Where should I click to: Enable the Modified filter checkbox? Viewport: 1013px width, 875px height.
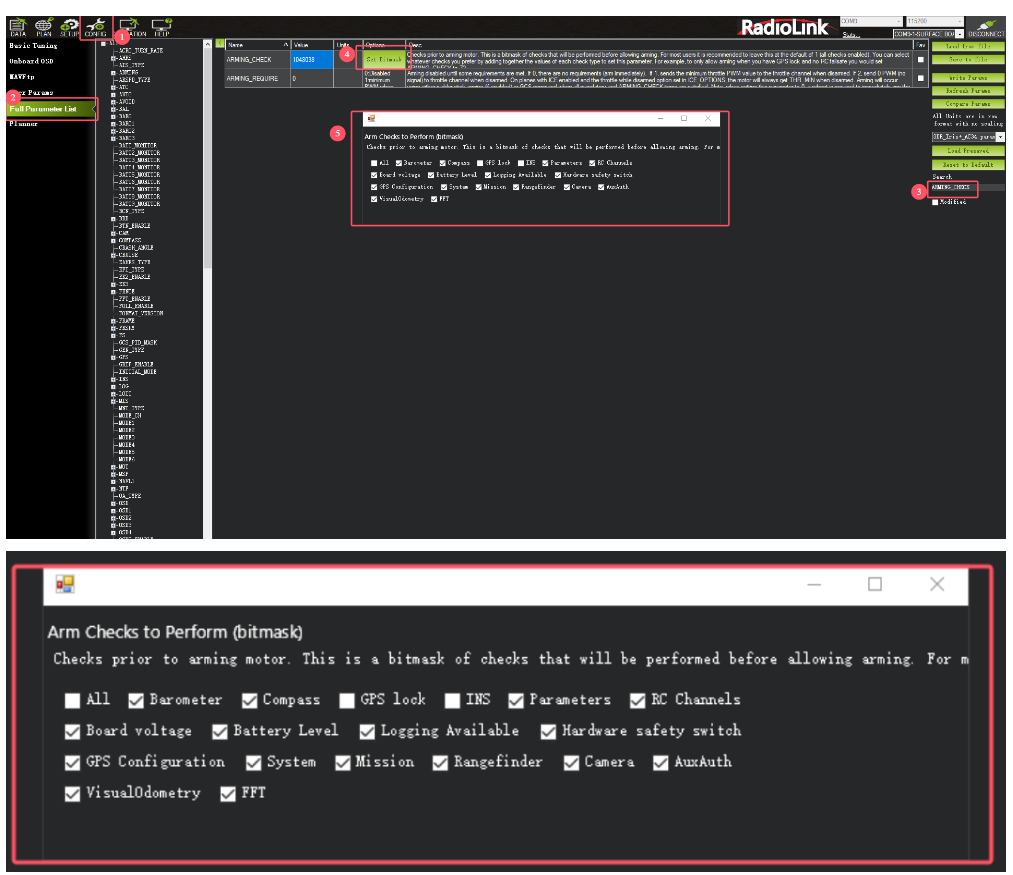tap(935, 202)
